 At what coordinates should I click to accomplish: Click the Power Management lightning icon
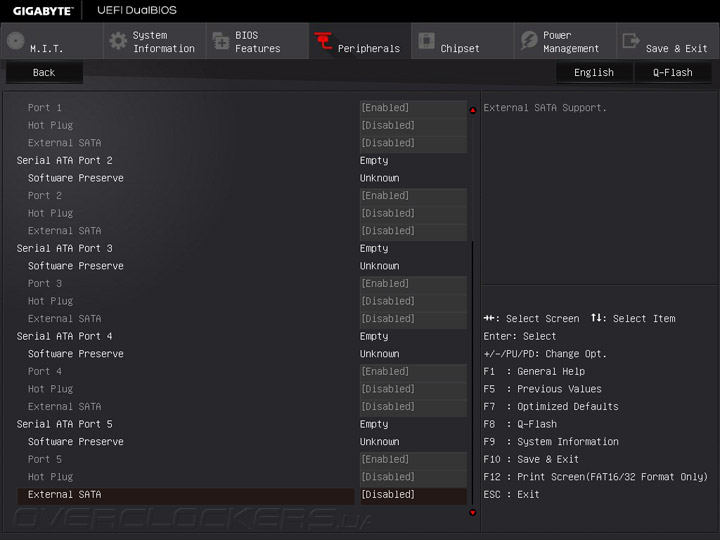tap(528, 42)
